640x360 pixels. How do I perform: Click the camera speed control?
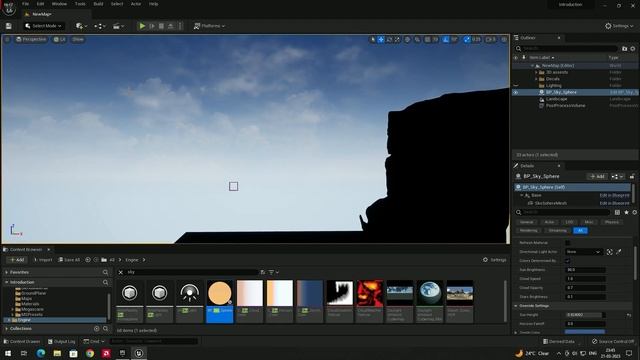tap(490, 40)
